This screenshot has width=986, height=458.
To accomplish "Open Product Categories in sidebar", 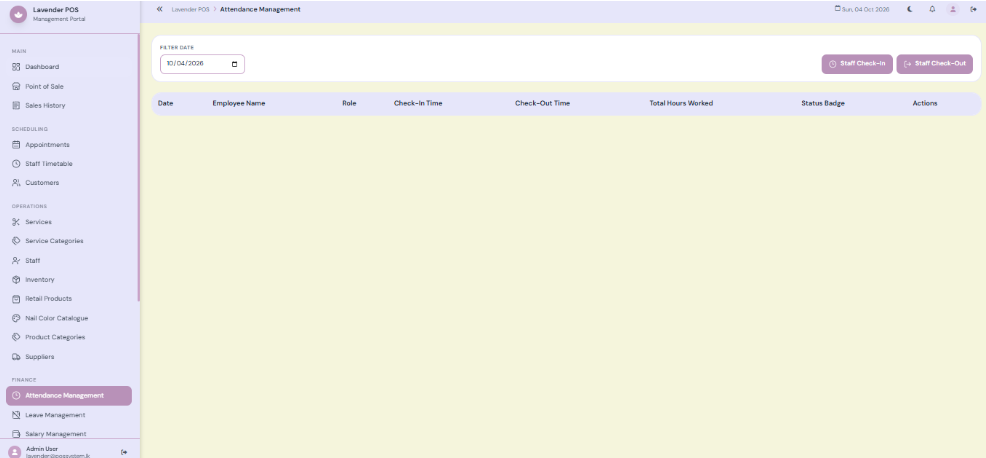I will point(69,337).
